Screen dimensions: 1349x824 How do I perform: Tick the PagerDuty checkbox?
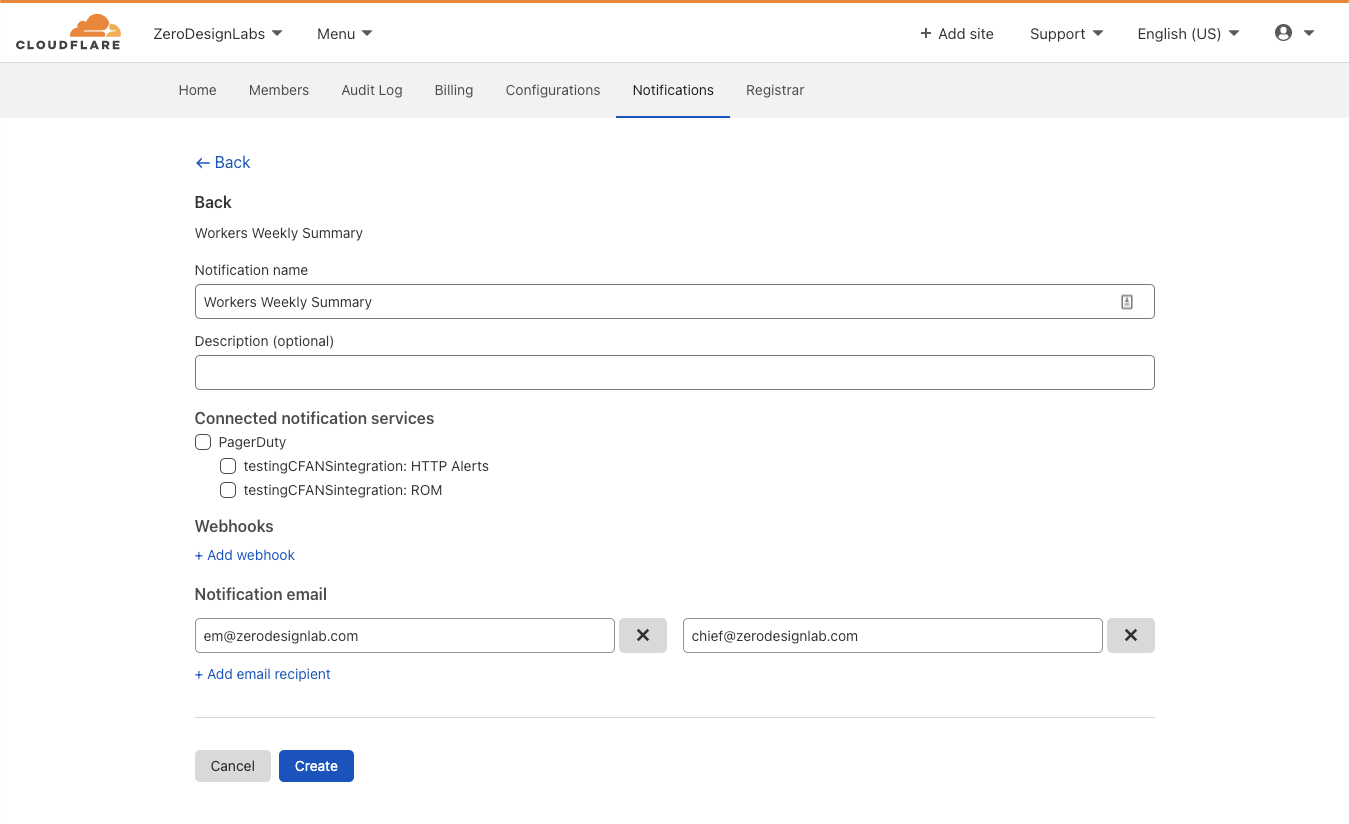click(x=203, y=442)
